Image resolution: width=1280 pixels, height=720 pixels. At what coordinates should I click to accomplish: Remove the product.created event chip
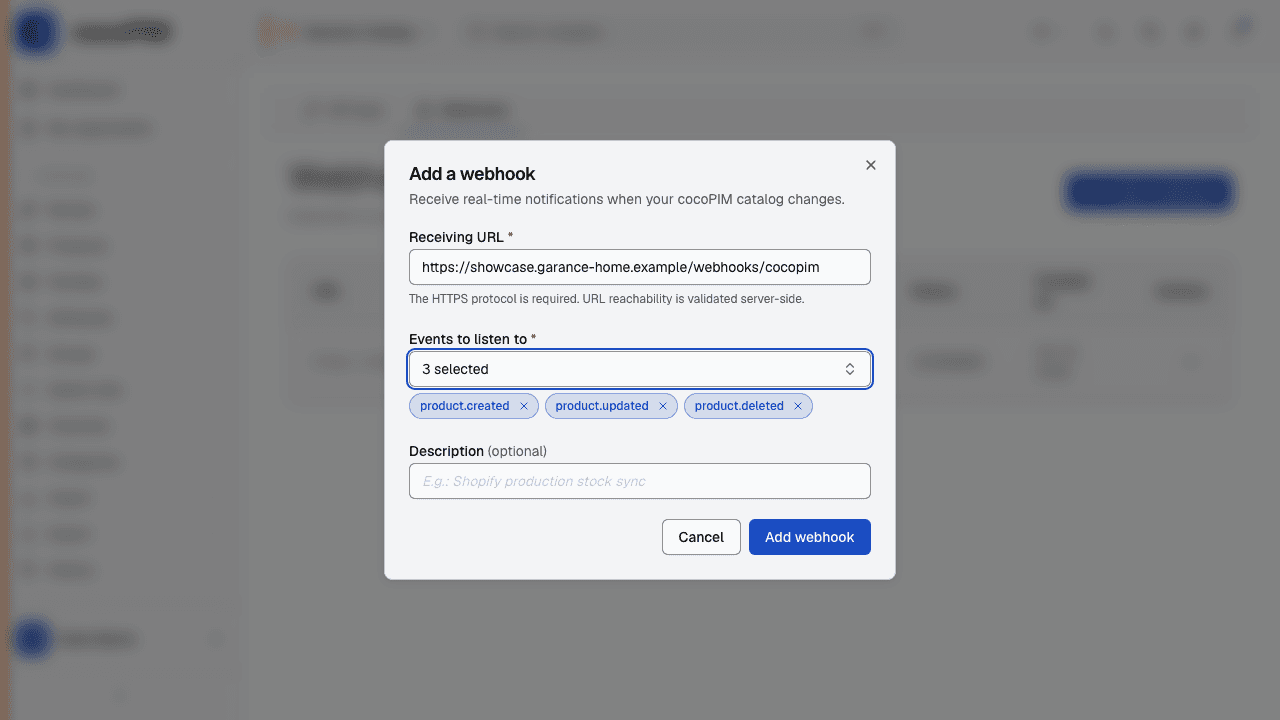coord(524,406)
